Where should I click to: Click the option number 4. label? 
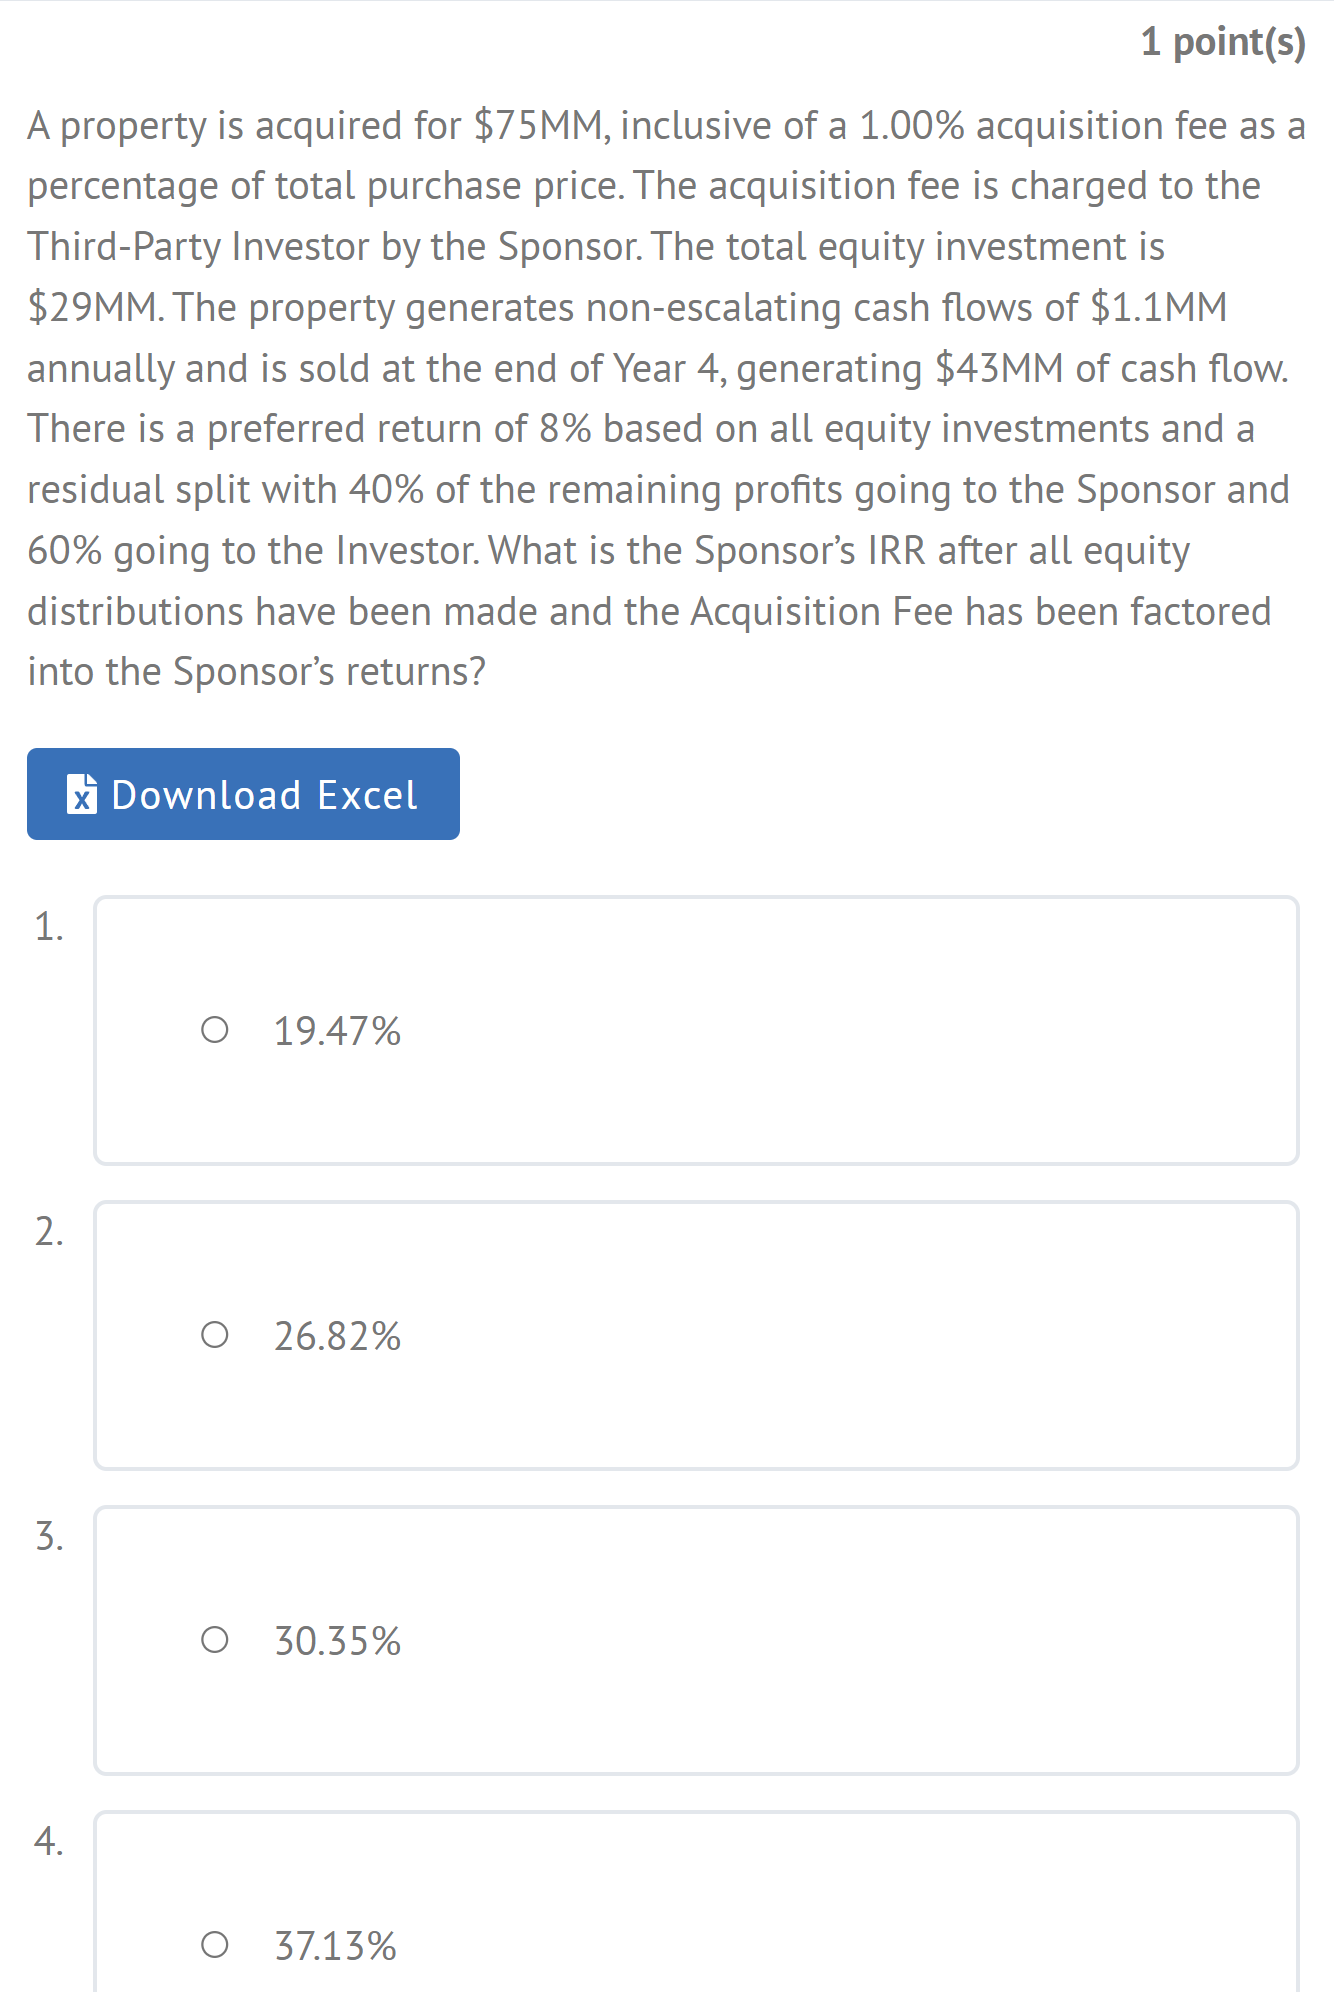[48, 1842]
